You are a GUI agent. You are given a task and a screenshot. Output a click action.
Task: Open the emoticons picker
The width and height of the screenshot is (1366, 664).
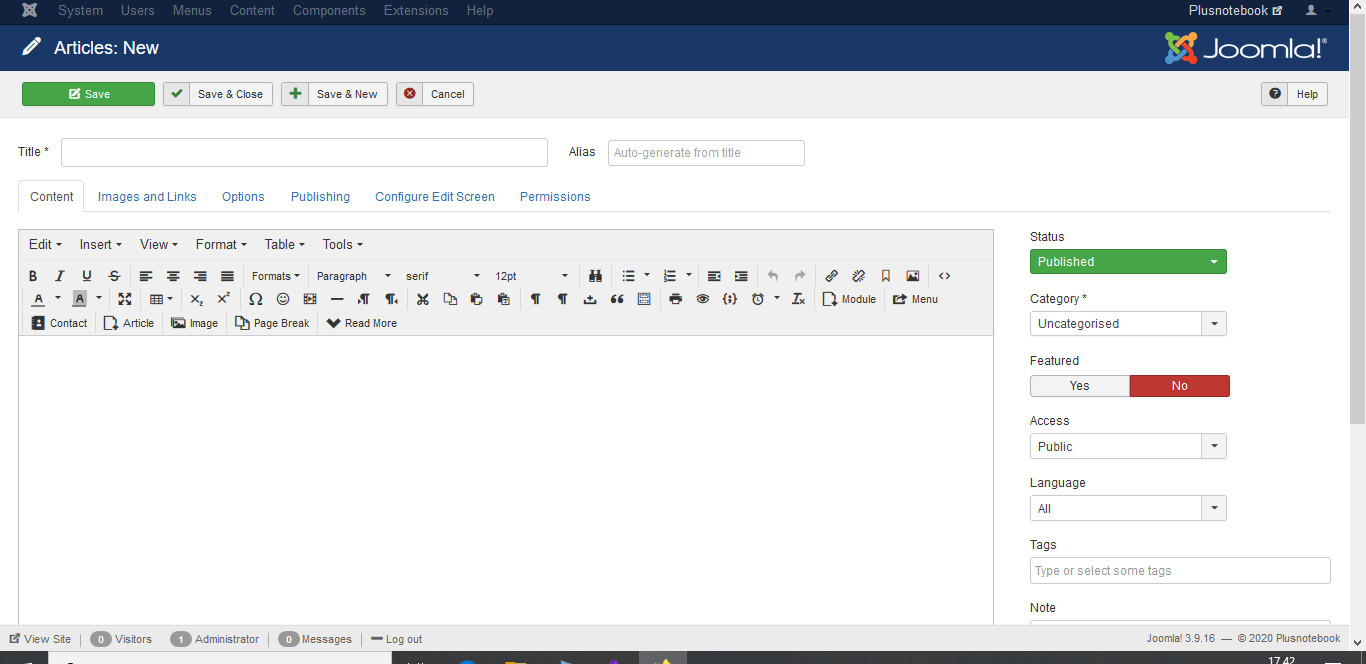click(283, 299)
